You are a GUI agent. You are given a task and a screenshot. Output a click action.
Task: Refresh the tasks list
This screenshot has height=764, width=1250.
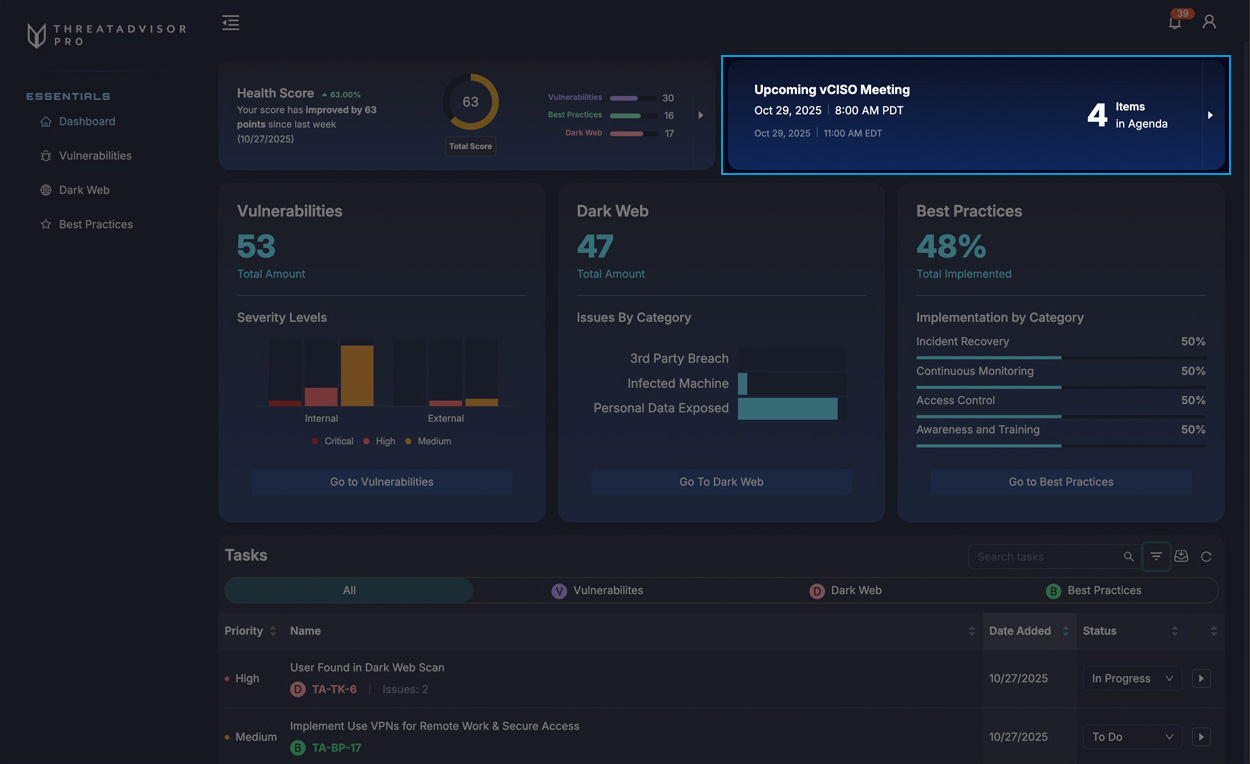(1206, 557)
